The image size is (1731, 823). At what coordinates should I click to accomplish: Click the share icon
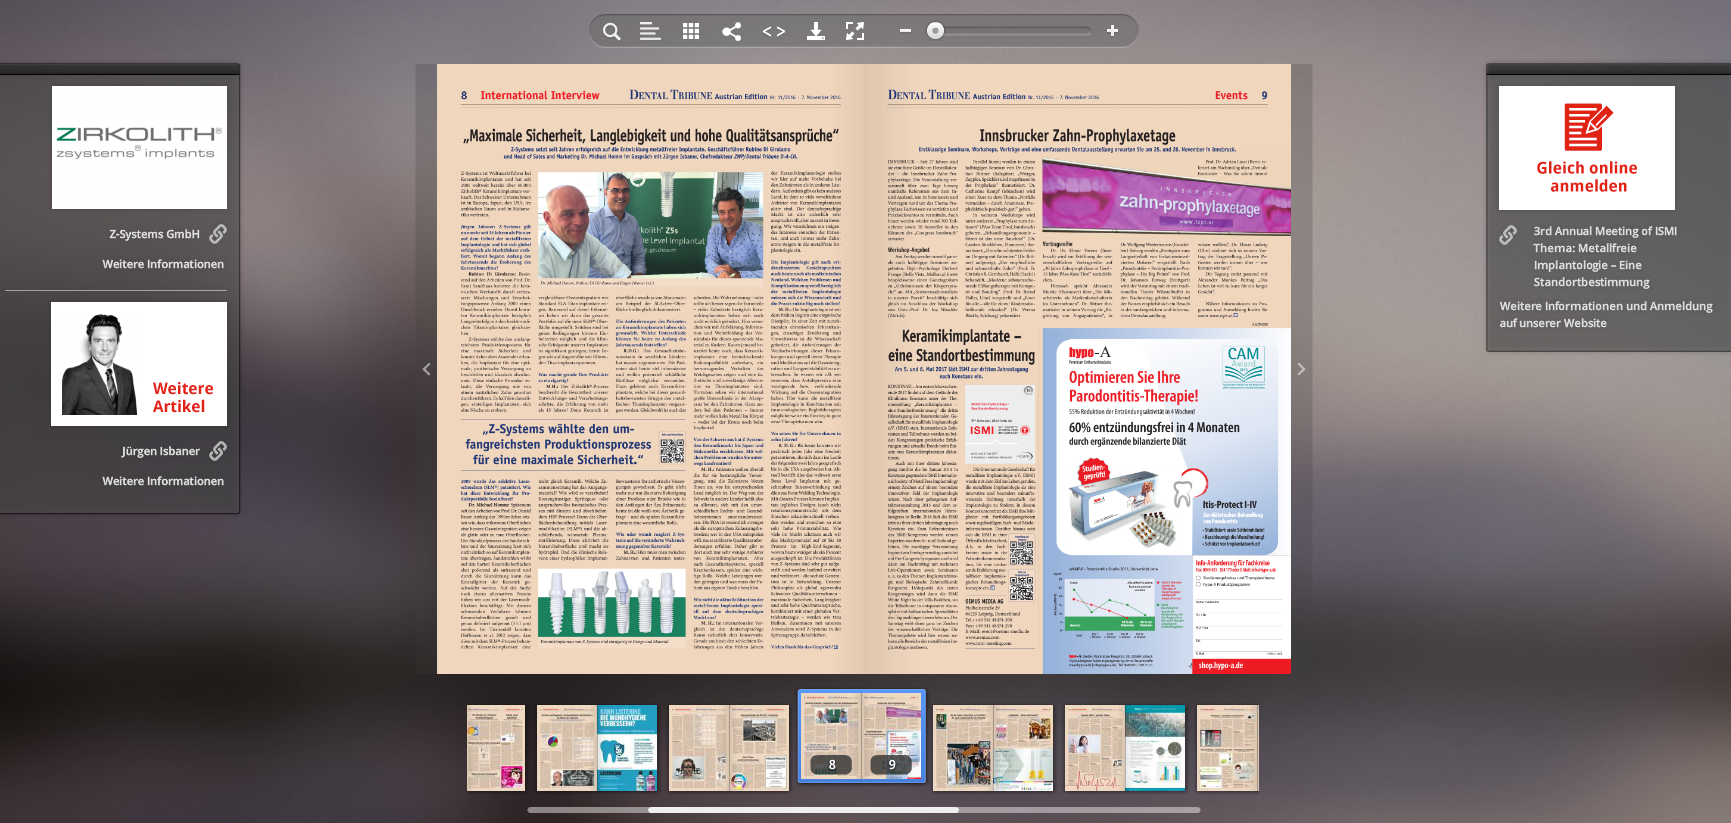pos(732,31)
